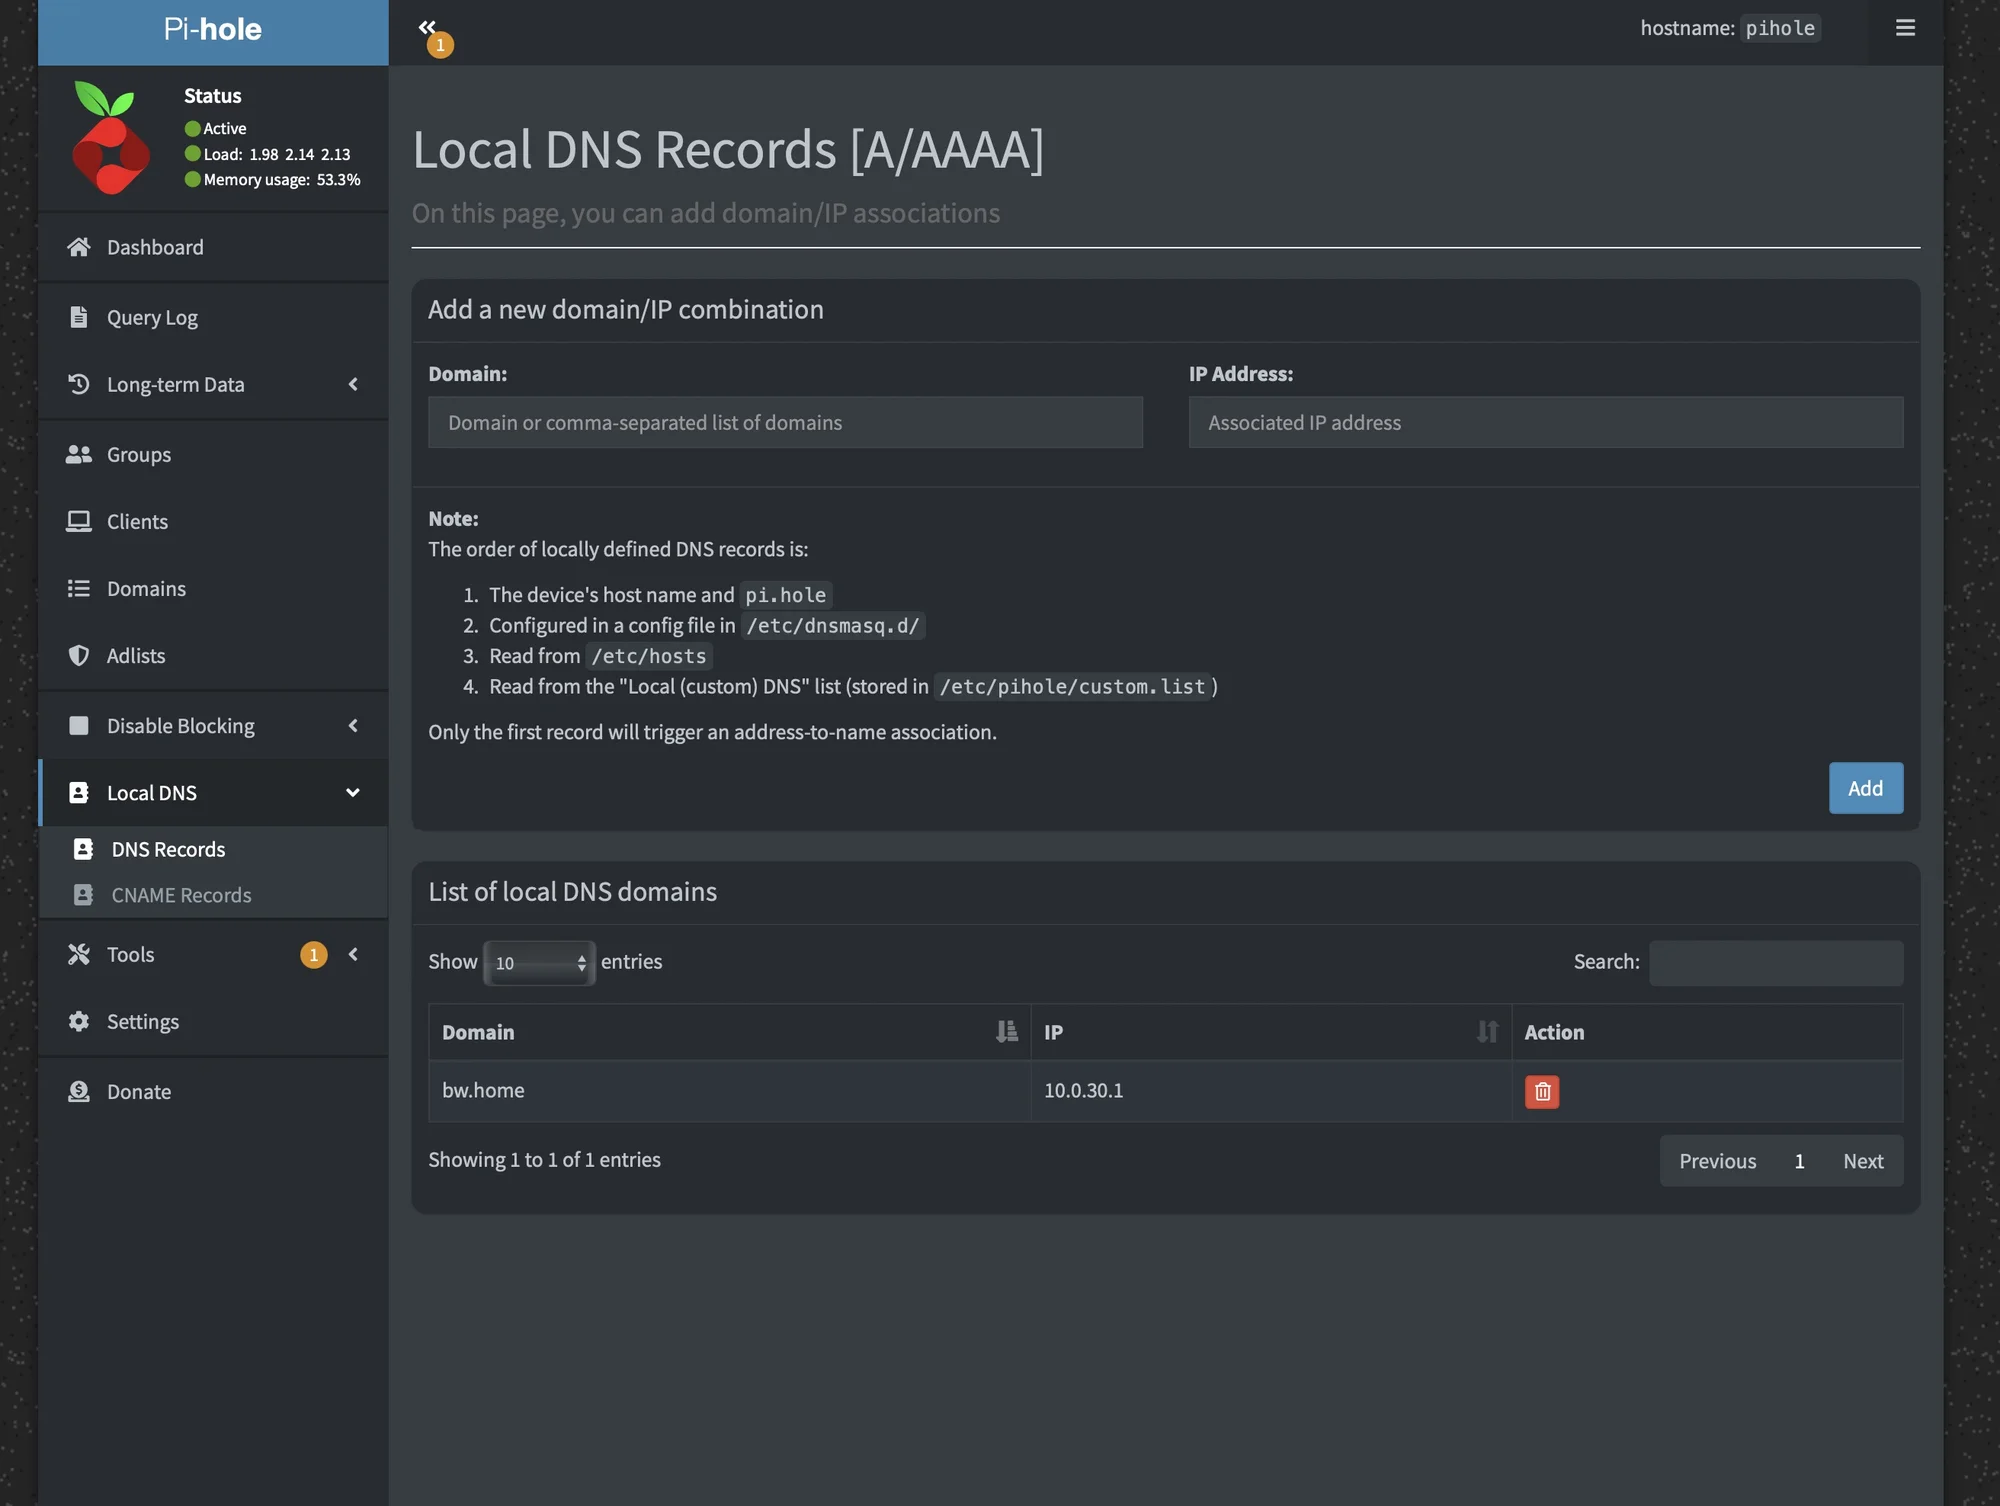Open Settings from the sidebar
Image resolution: width=2000 pixels, height=1506 pixels.
[213, 1021]
